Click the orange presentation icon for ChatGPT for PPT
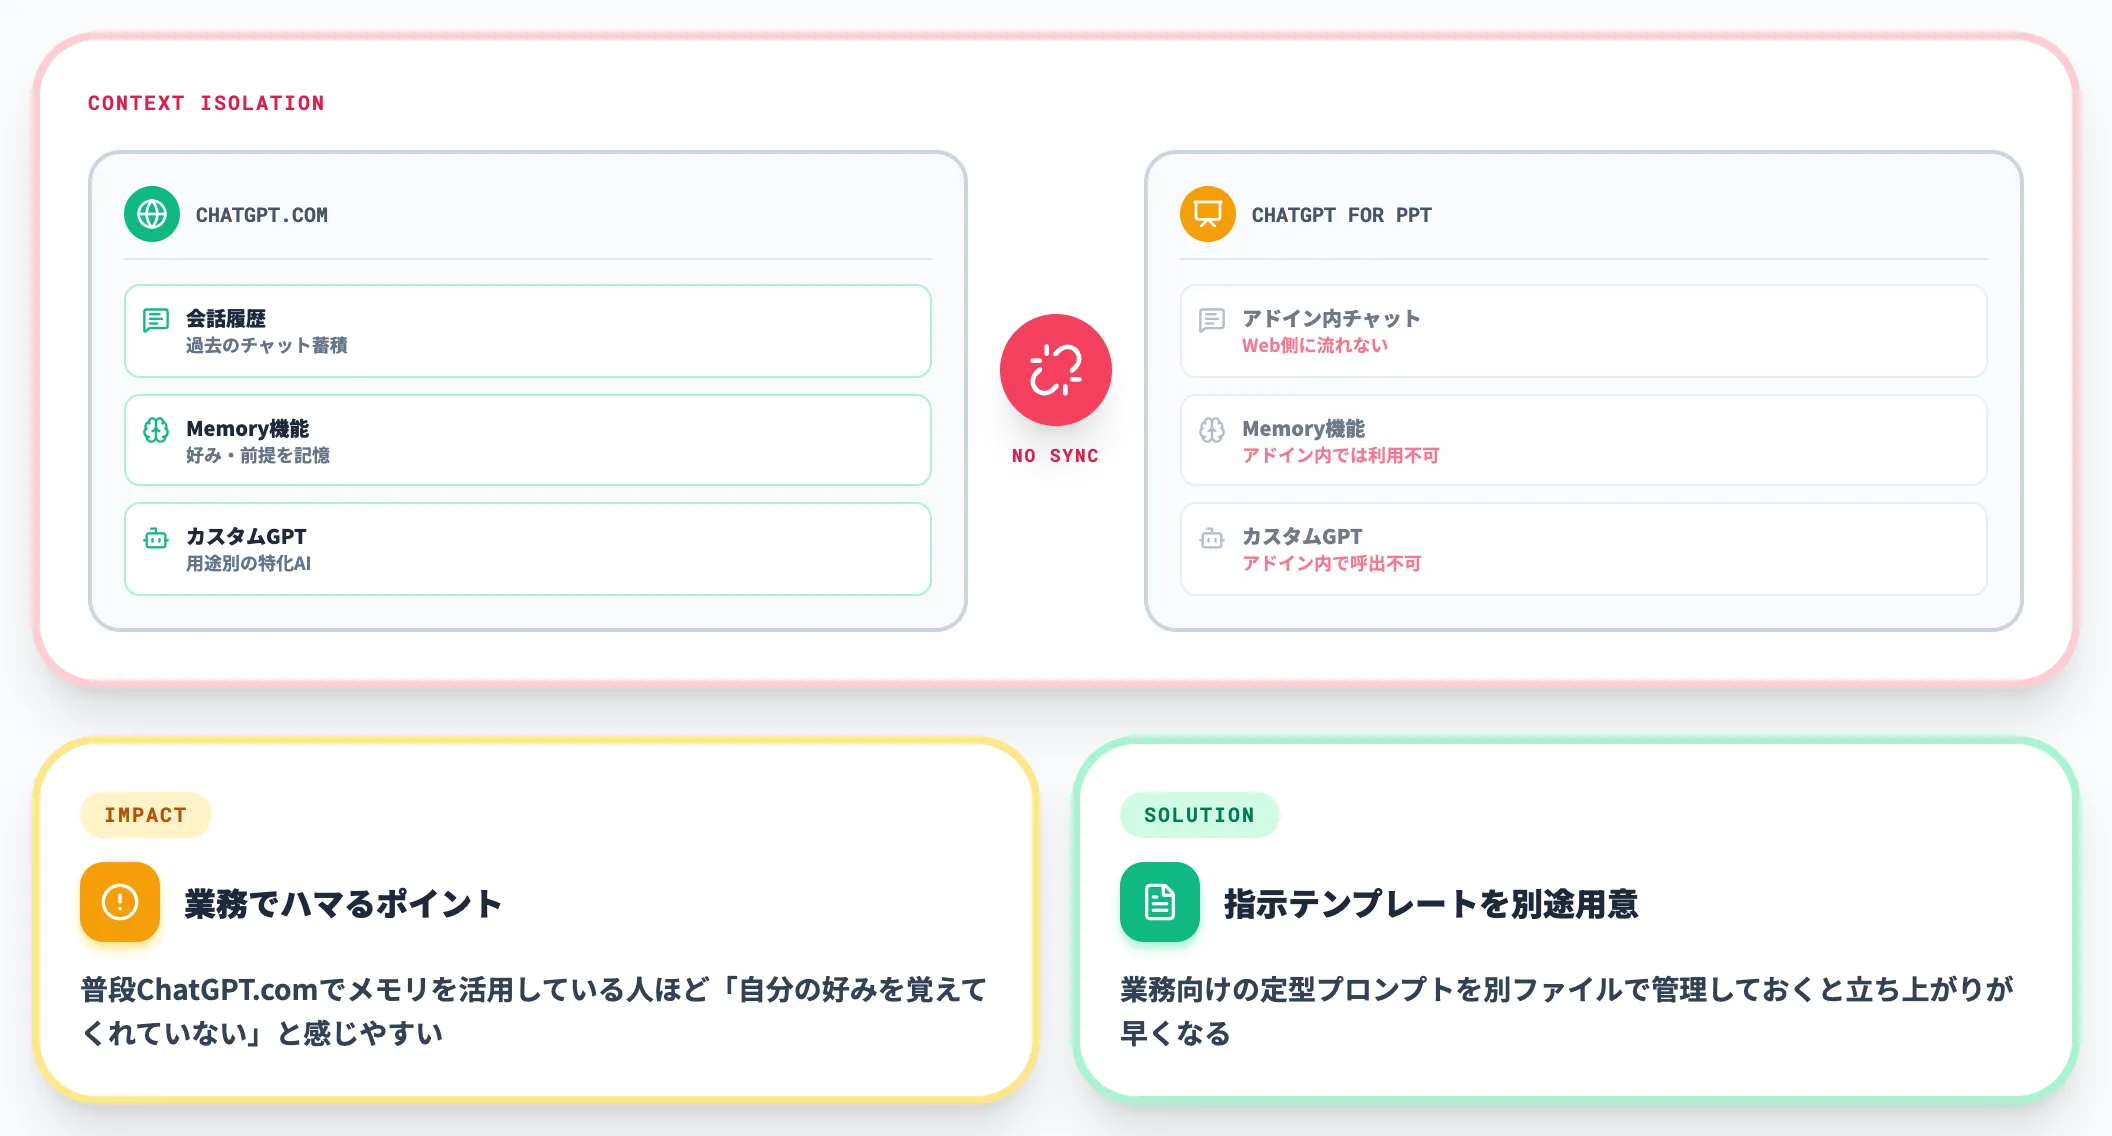Screen dimensions: 2112x1136 coord(1208,214)
